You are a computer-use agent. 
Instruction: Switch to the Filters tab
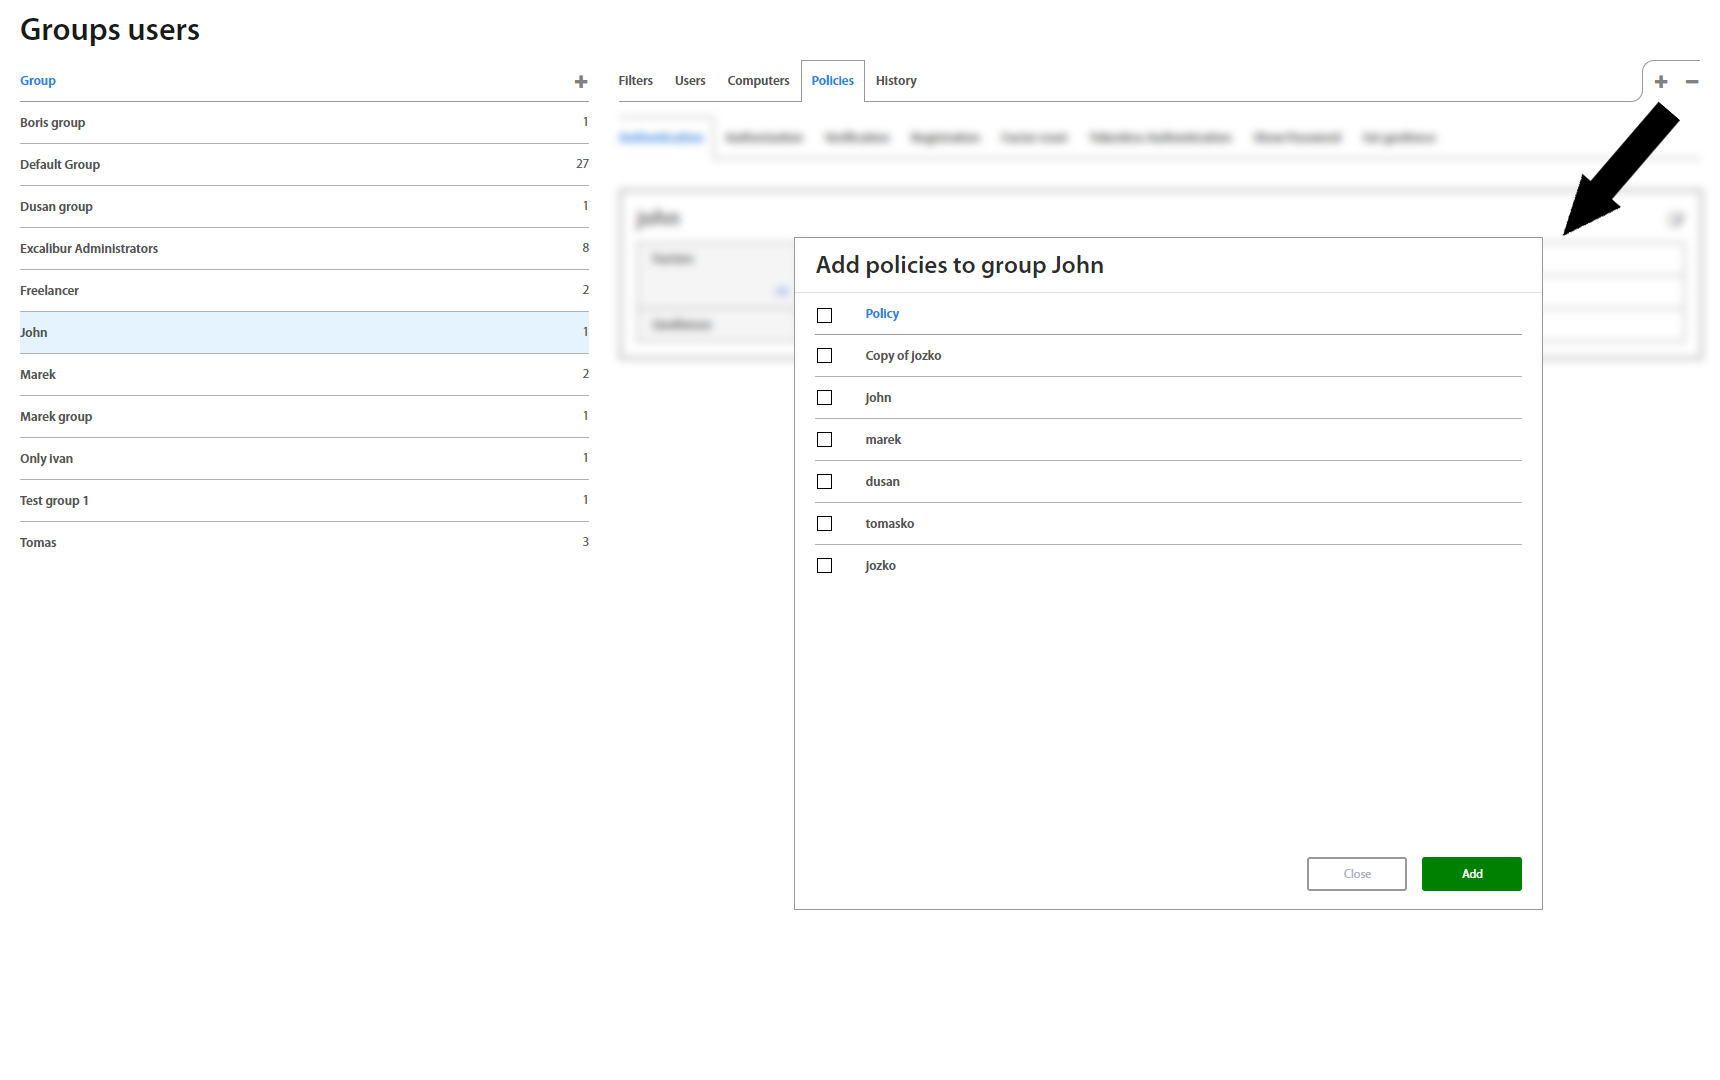coord(635,81)
